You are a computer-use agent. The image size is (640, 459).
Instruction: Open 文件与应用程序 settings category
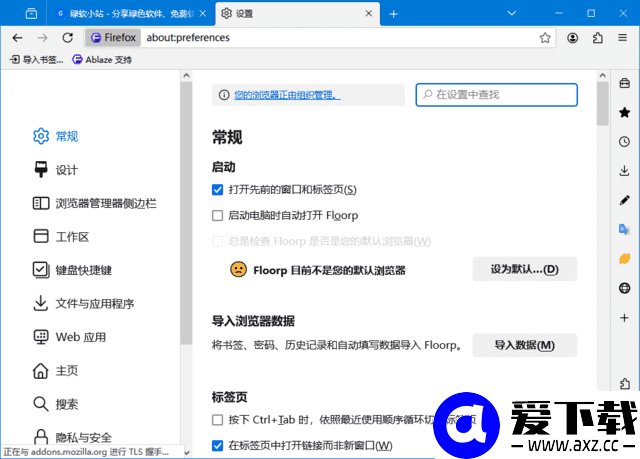click(83, 304)
